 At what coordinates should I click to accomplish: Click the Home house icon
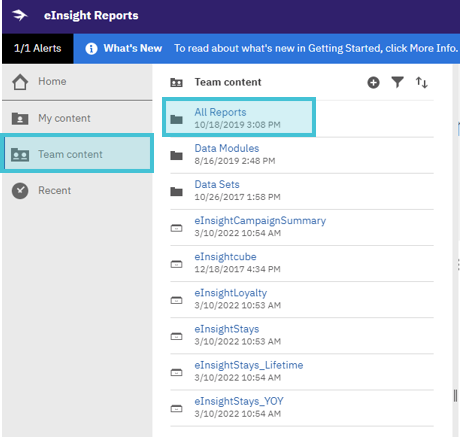coord(20,82)
